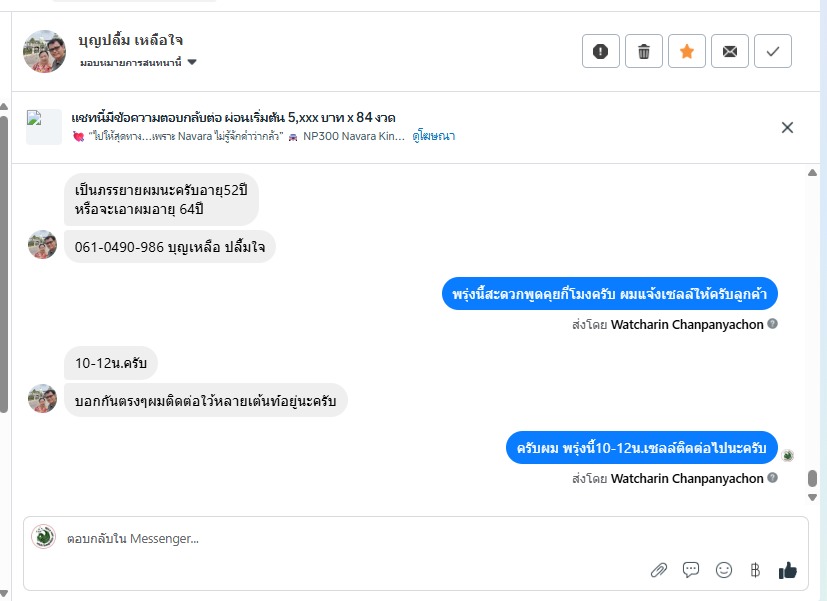Click the ดูโฆษณา ad link
This screenshot has height=601, width=827.
tap(434, 136)
